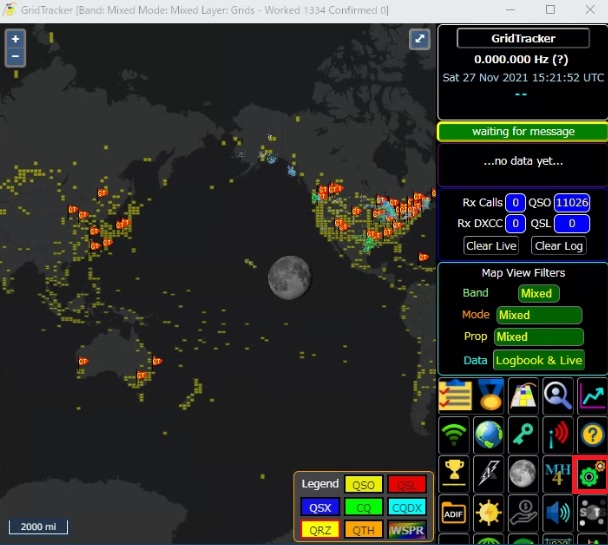Toggle the moon icon in the button panel
The width and height of the screenshot is (608, 545).
click(x=523, y=474)
